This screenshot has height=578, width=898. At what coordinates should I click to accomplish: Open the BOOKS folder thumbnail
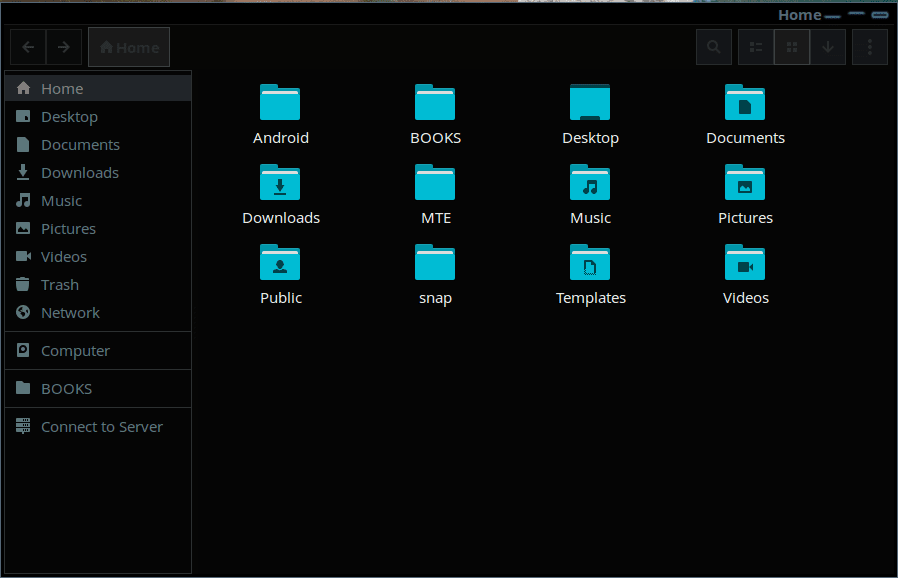click(435, 101)
